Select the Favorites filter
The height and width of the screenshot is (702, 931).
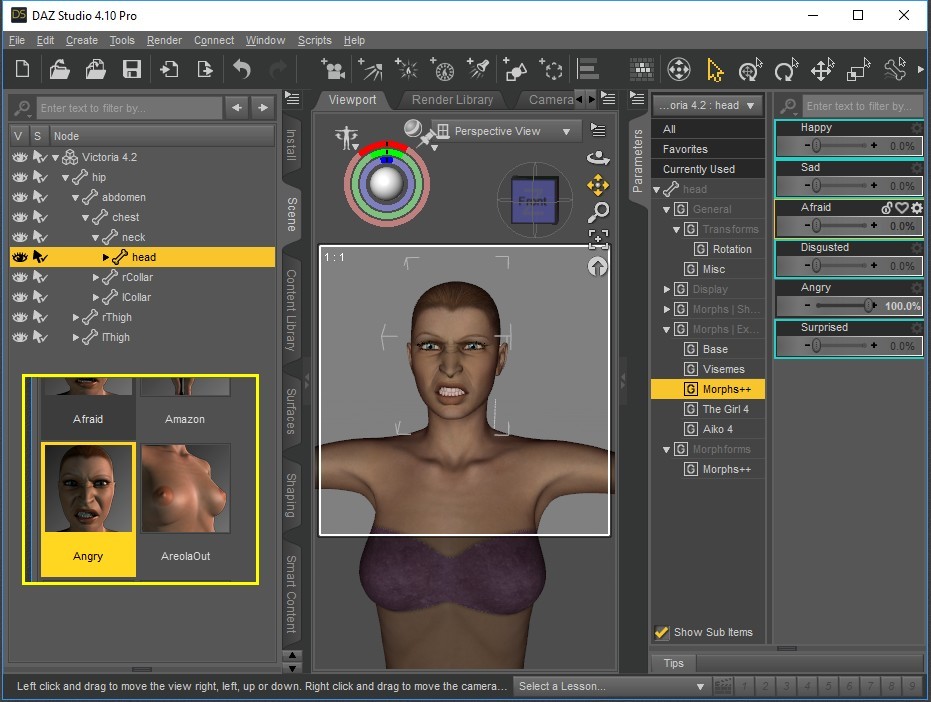pyautogui.click(x=708, y=149)
